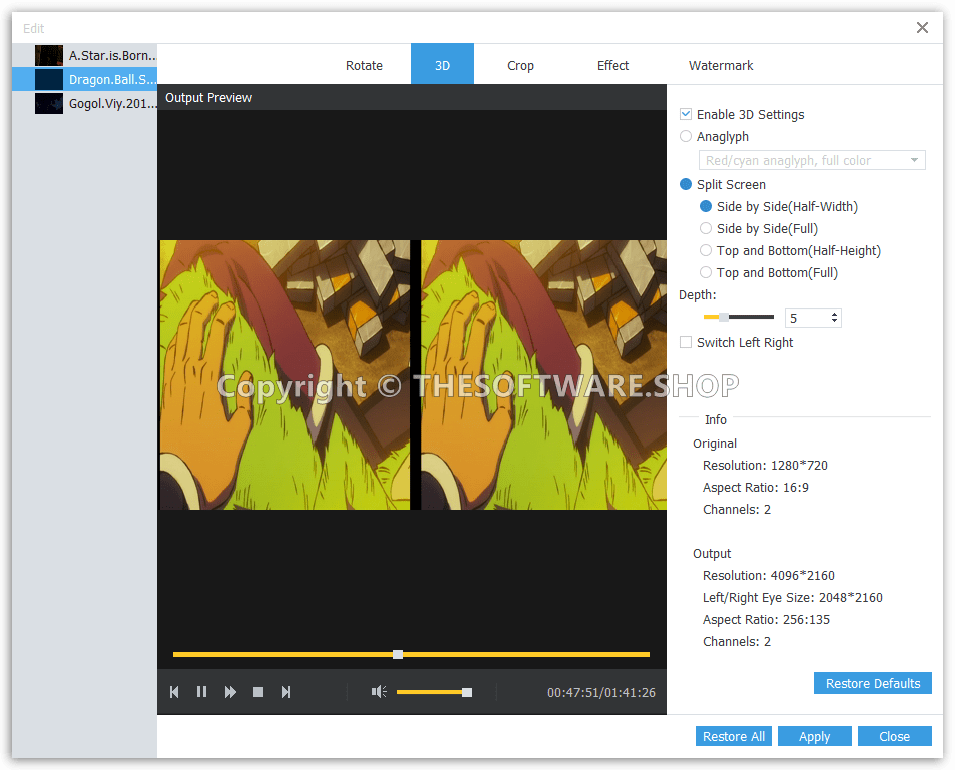Pause the video preview
The image size is (955, 770).
pyautogui.click(x=202, y=692)
